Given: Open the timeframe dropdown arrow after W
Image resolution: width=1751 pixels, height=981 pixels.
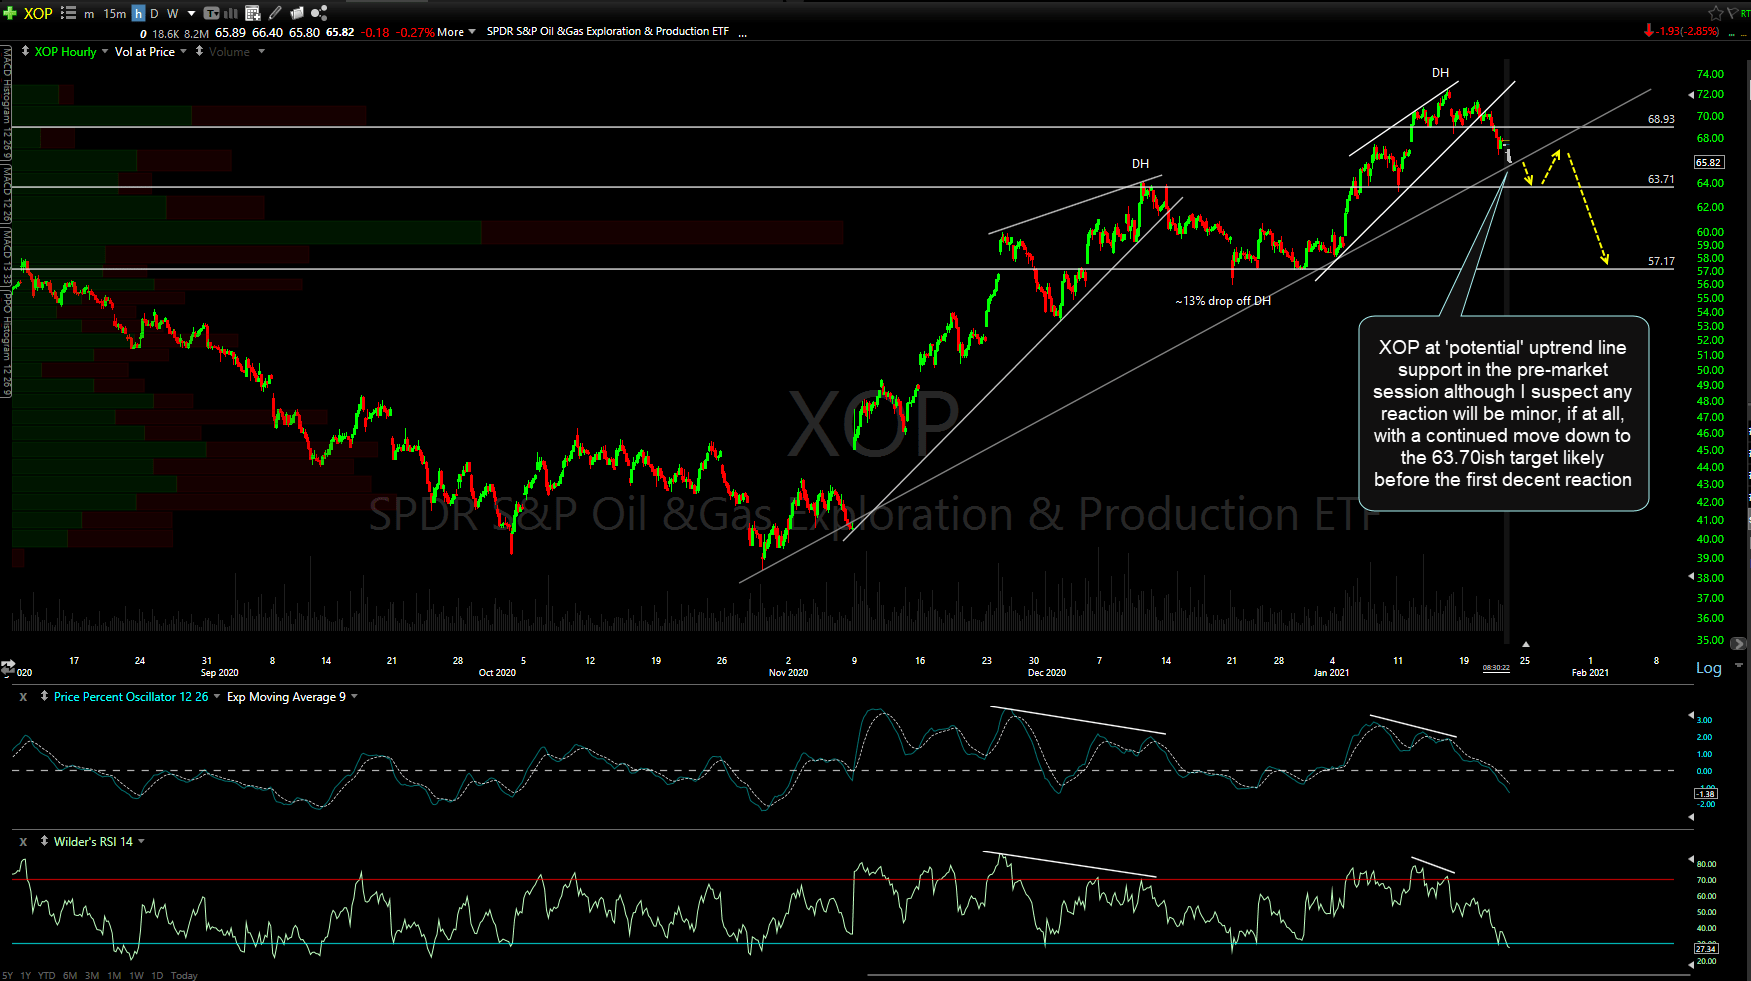Looking at the screenshot, I should tap(191, 14).
